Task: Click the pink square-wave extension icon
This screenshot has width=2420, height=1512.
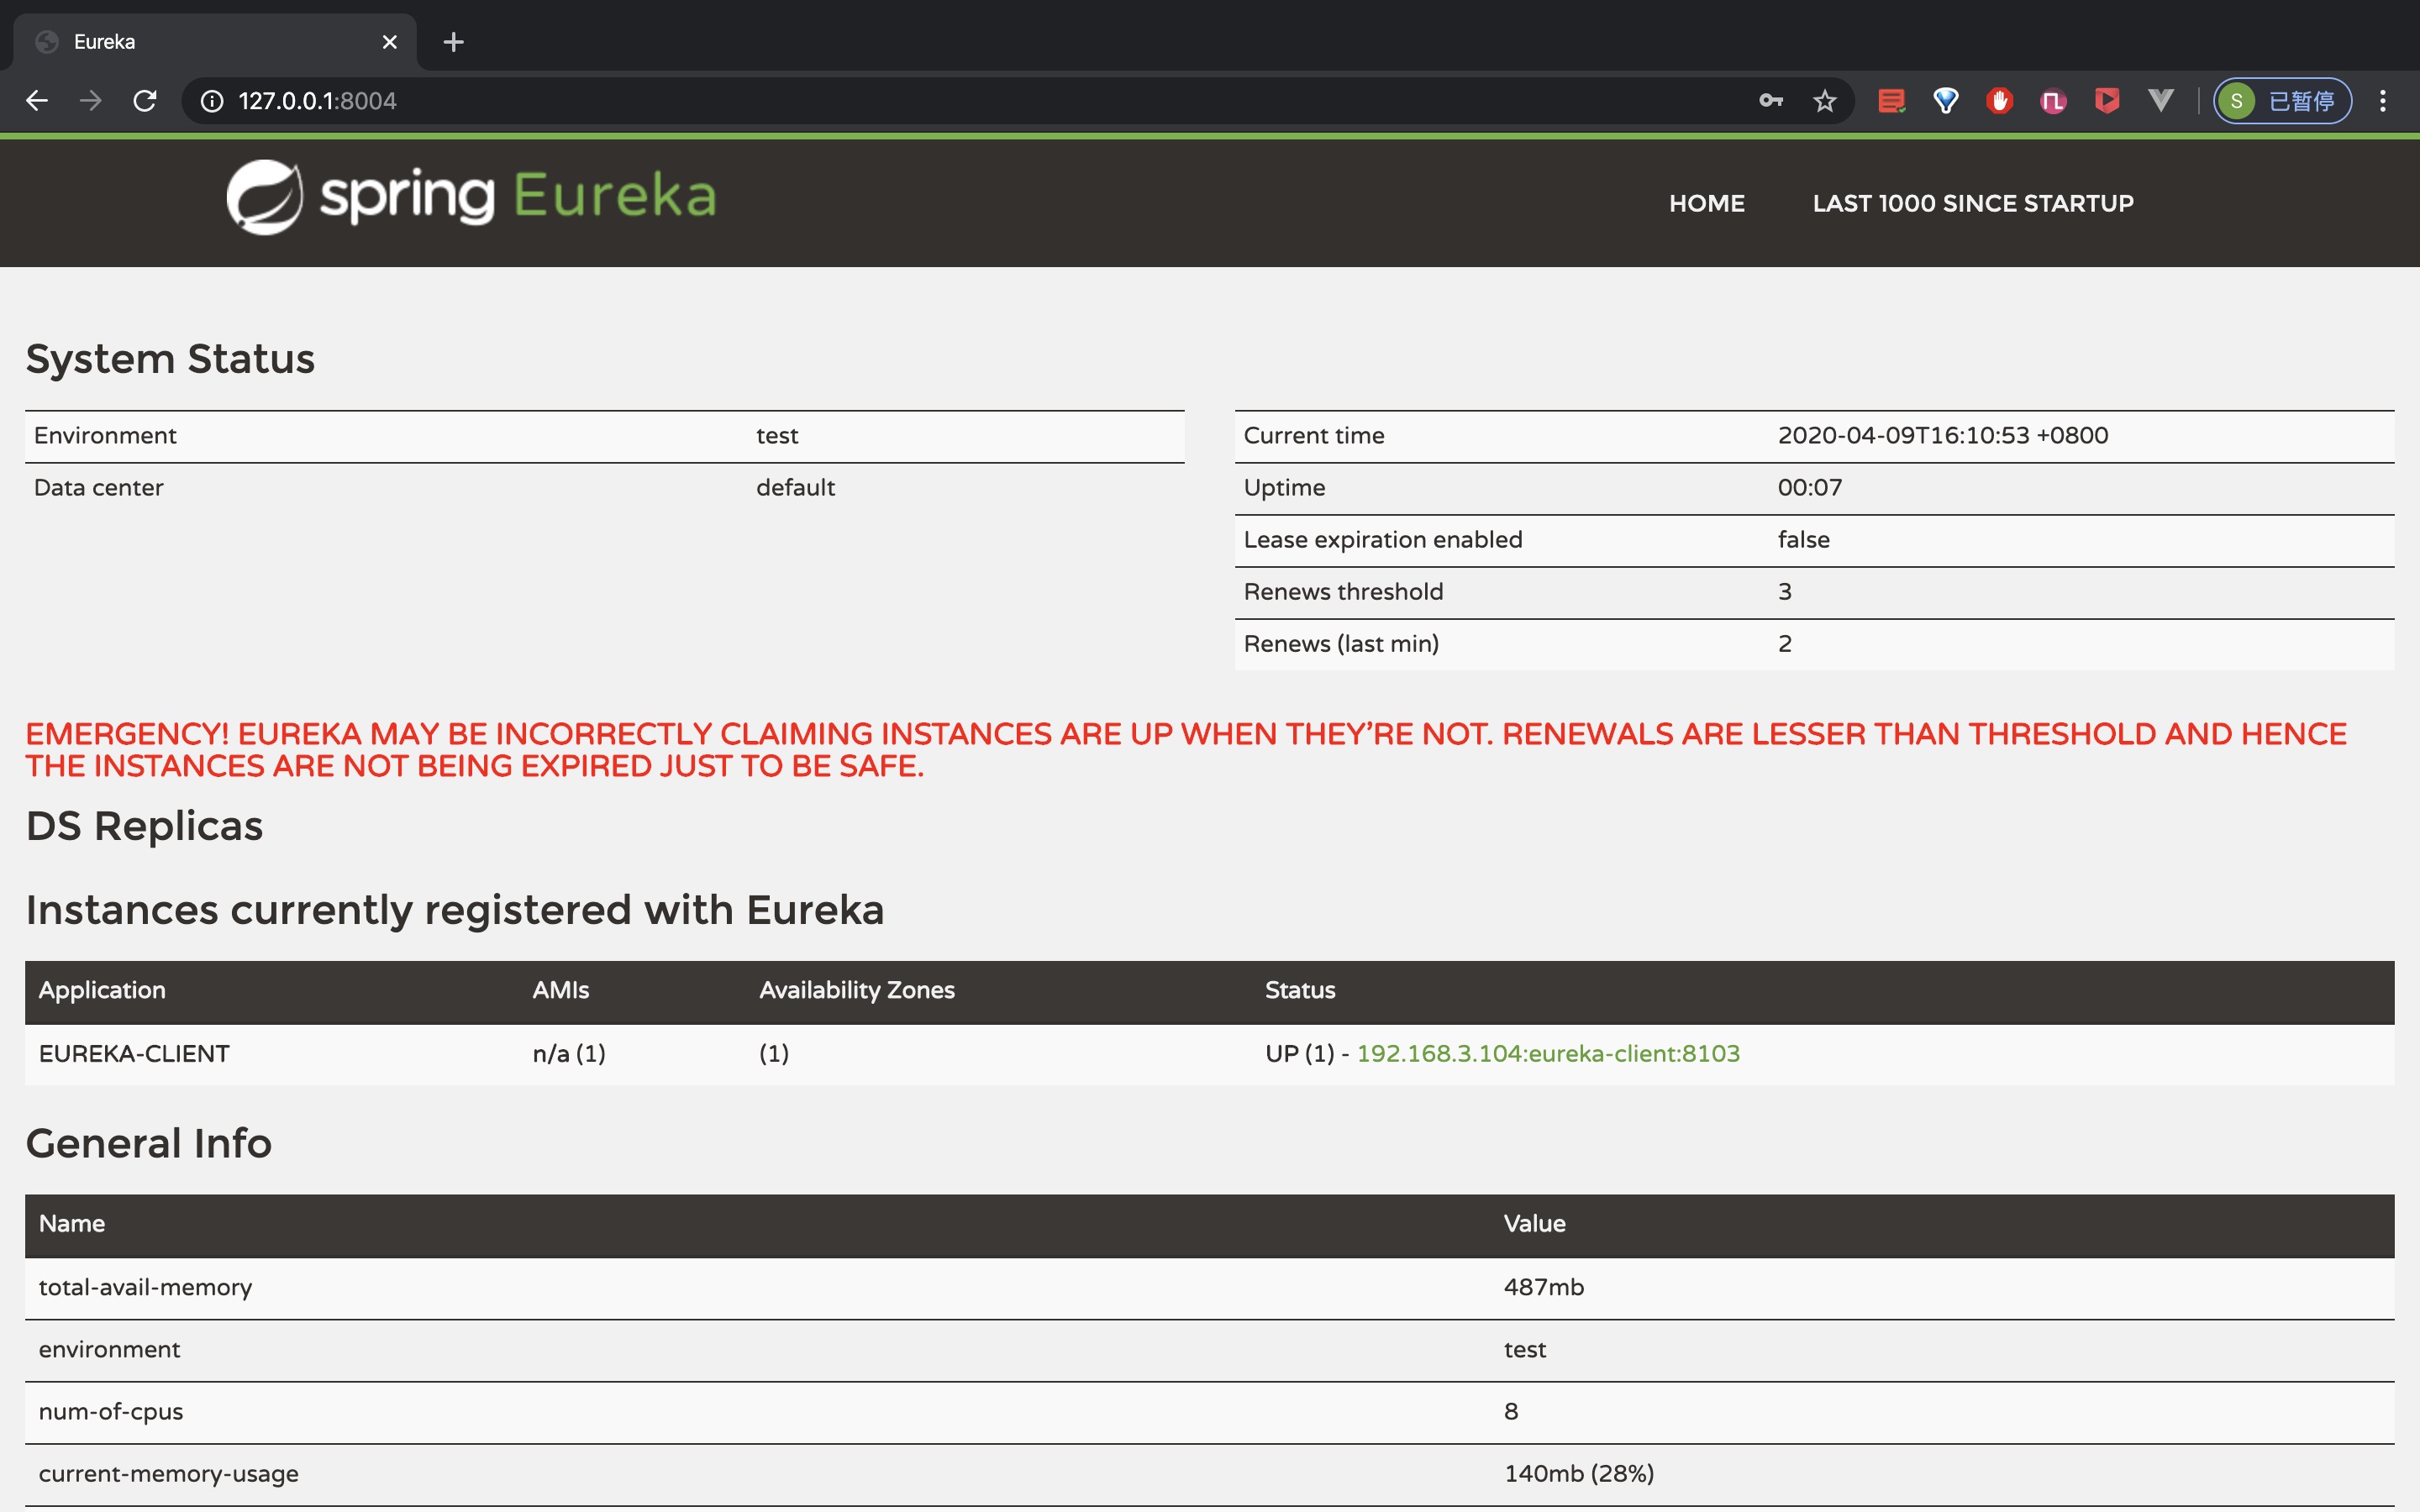Action: pos(2052,100)
